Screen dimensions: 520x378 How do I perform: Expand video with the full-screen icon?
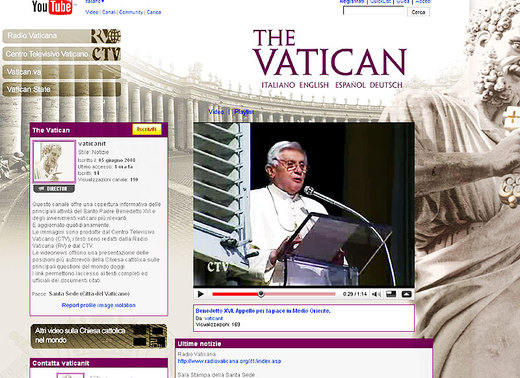[x=406, y=294]
